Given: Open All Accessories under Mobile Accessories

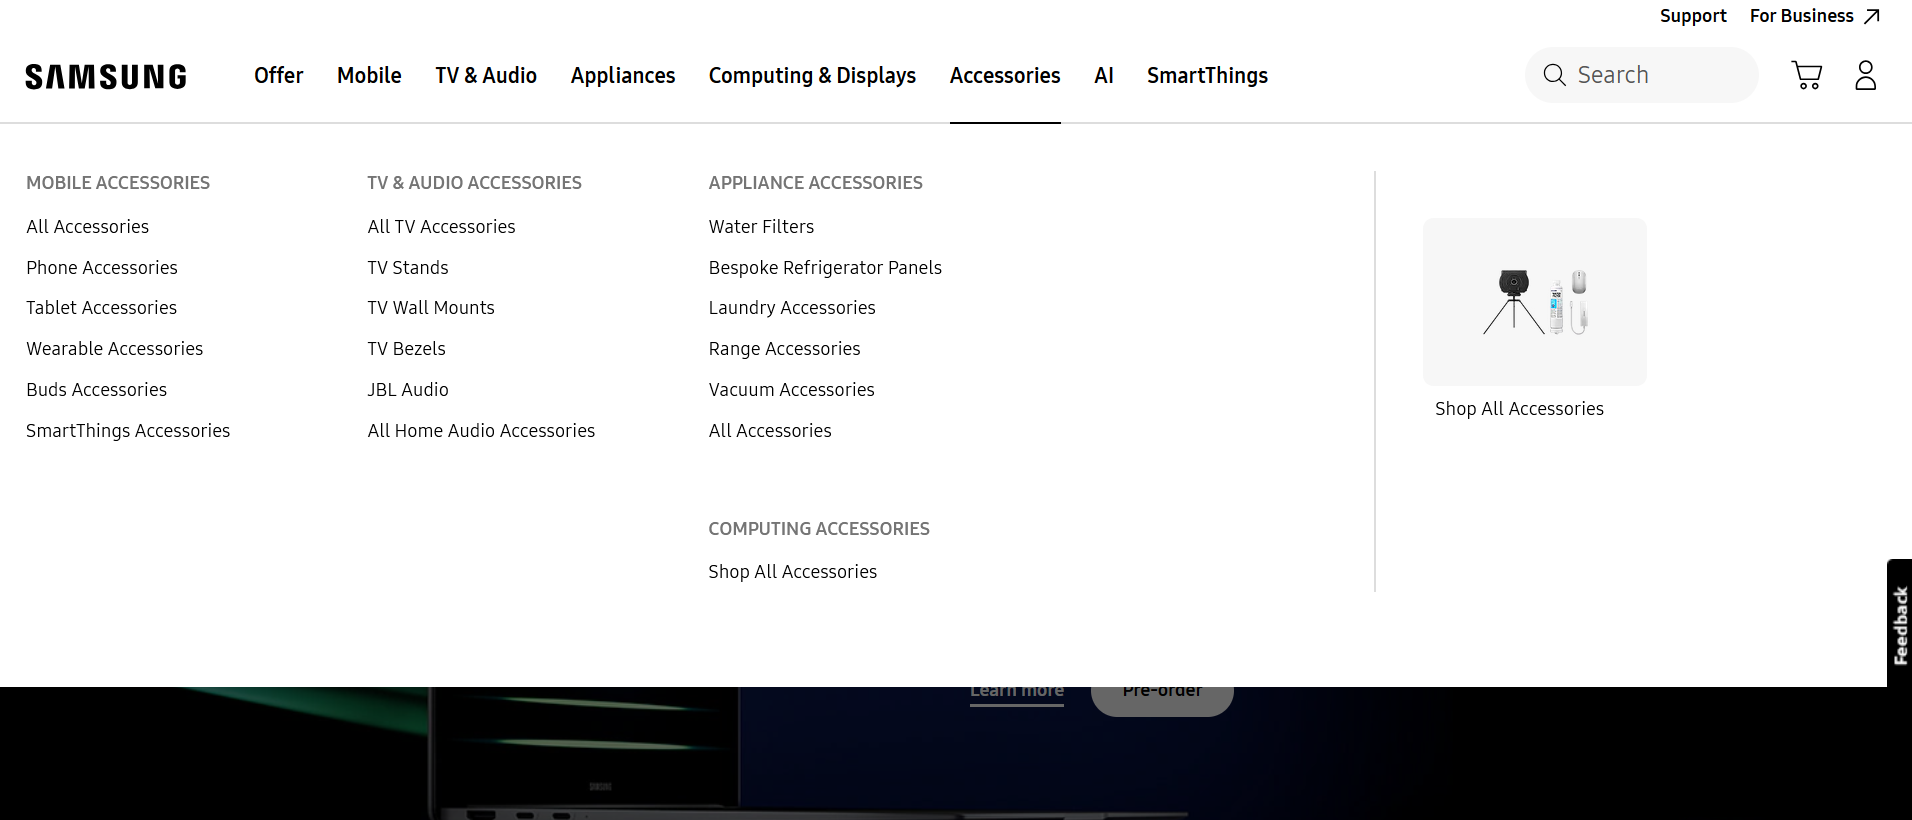Looking at the screenshot, I should [x=88, y=227].
